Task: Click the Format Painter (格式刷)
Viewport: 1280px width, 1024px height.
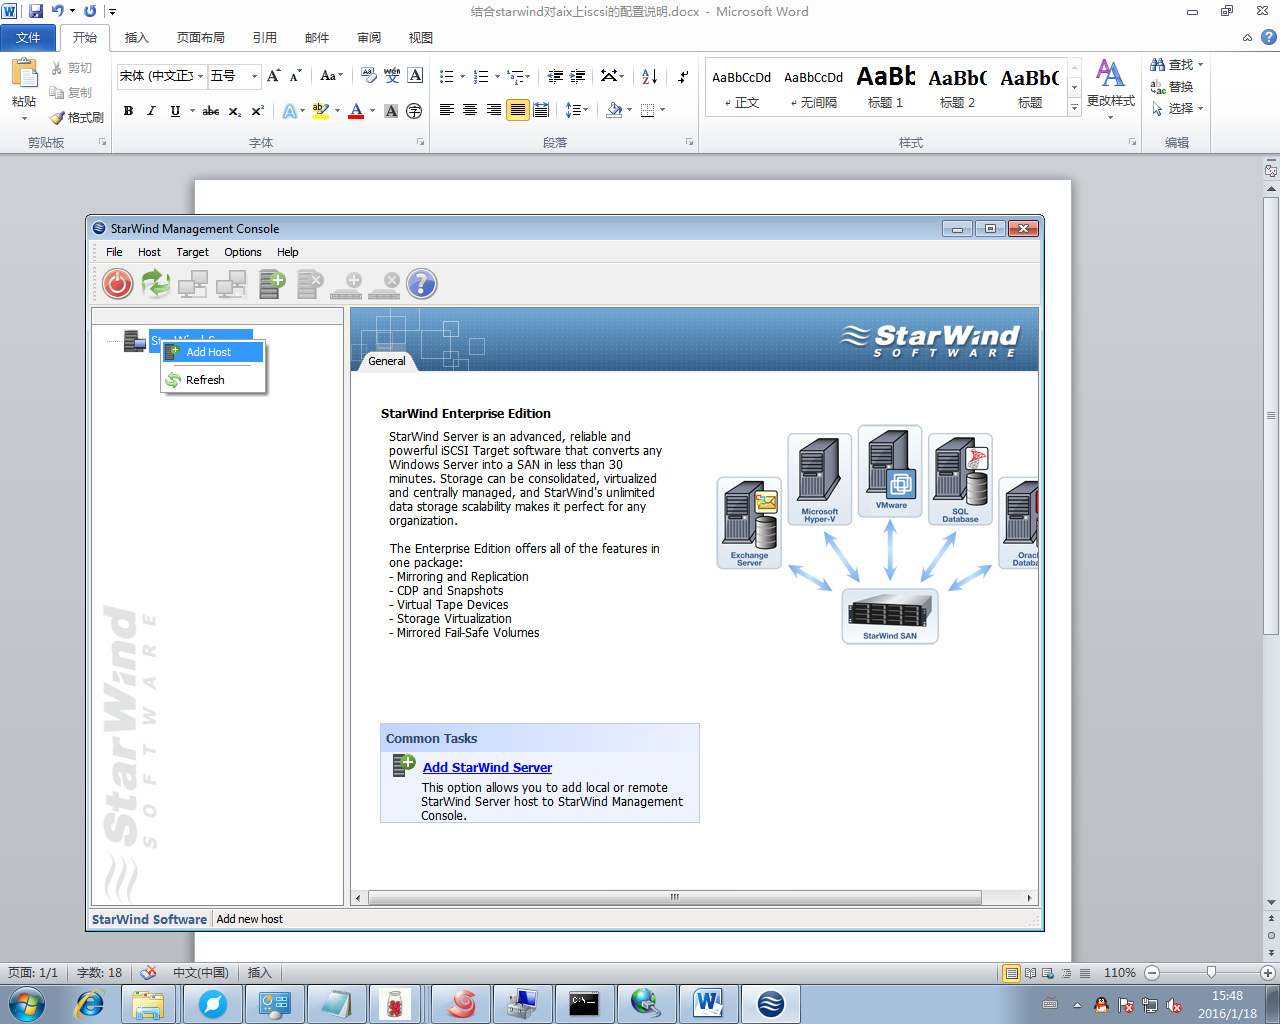Action: [77, 117]
